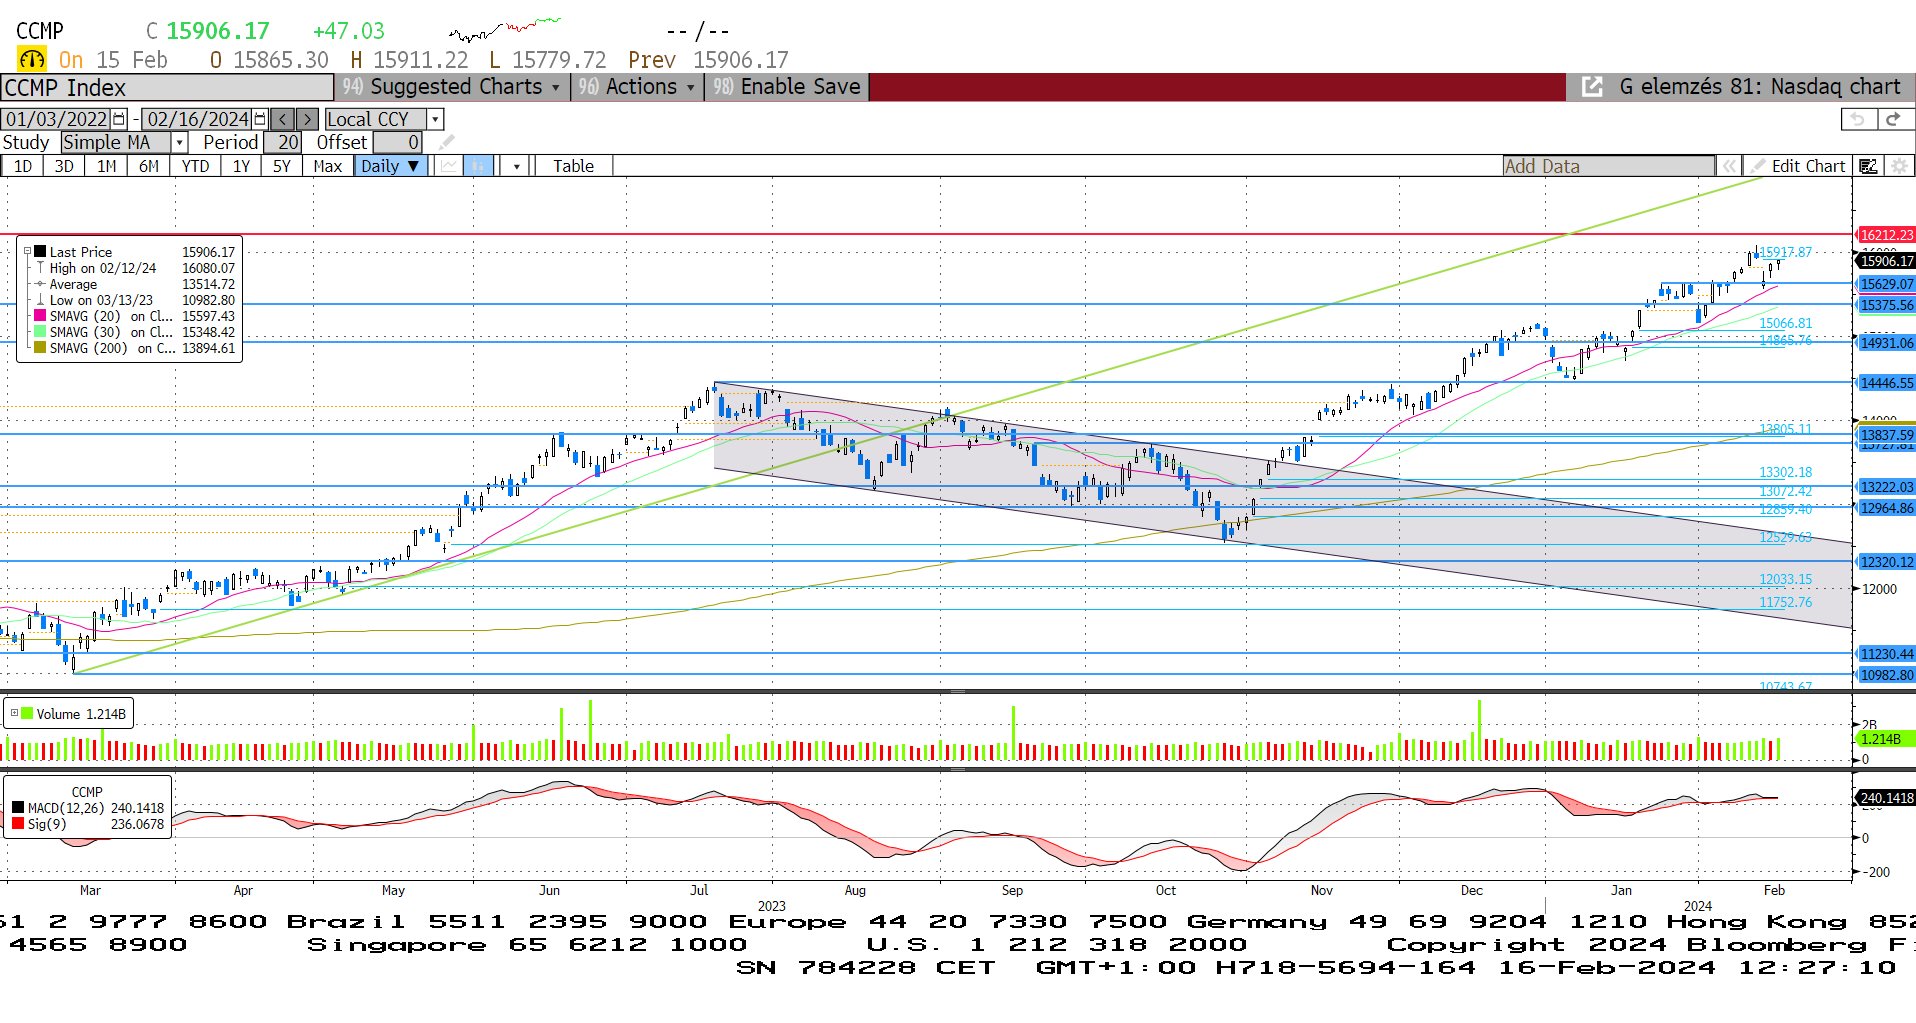The width and height of the screenshot is (1916, 1023).
Task: Click the Enable Save button
Action: 786,87
